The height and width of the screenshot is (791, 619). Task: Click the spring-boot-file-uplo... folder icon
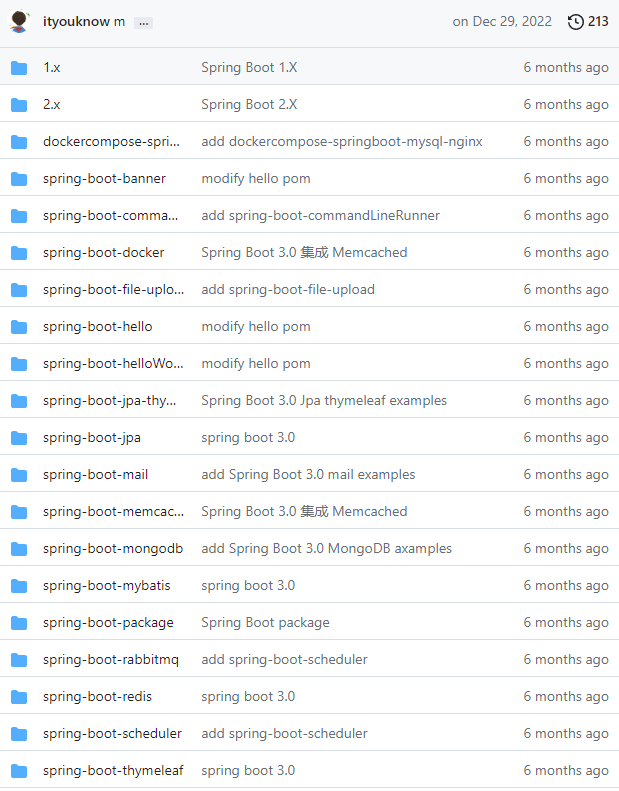coord(19,290)
